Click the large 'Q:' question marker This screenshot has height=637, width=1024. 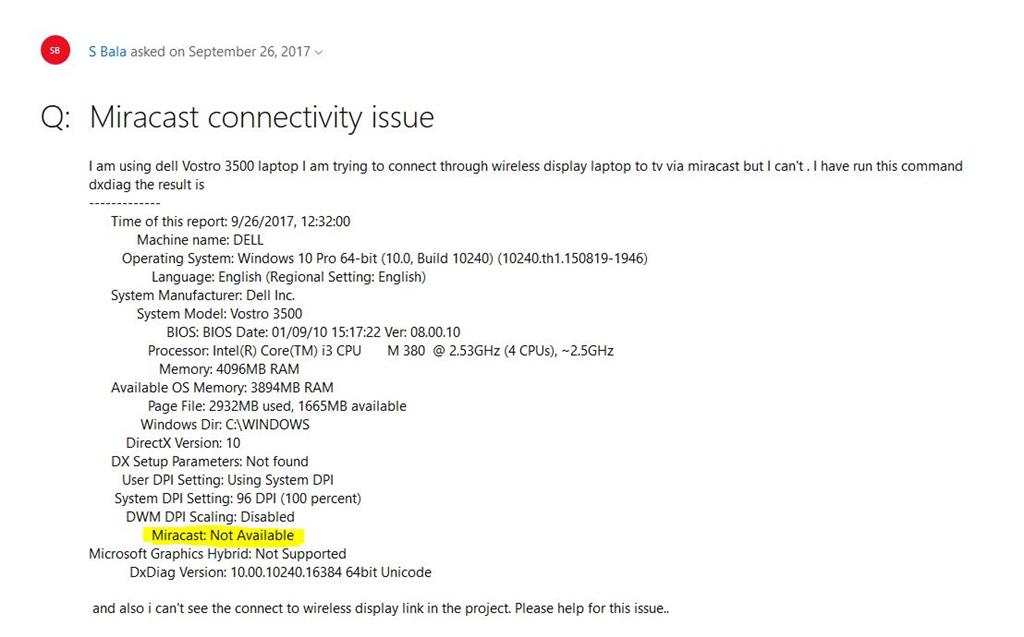click(x=56, y=118)
